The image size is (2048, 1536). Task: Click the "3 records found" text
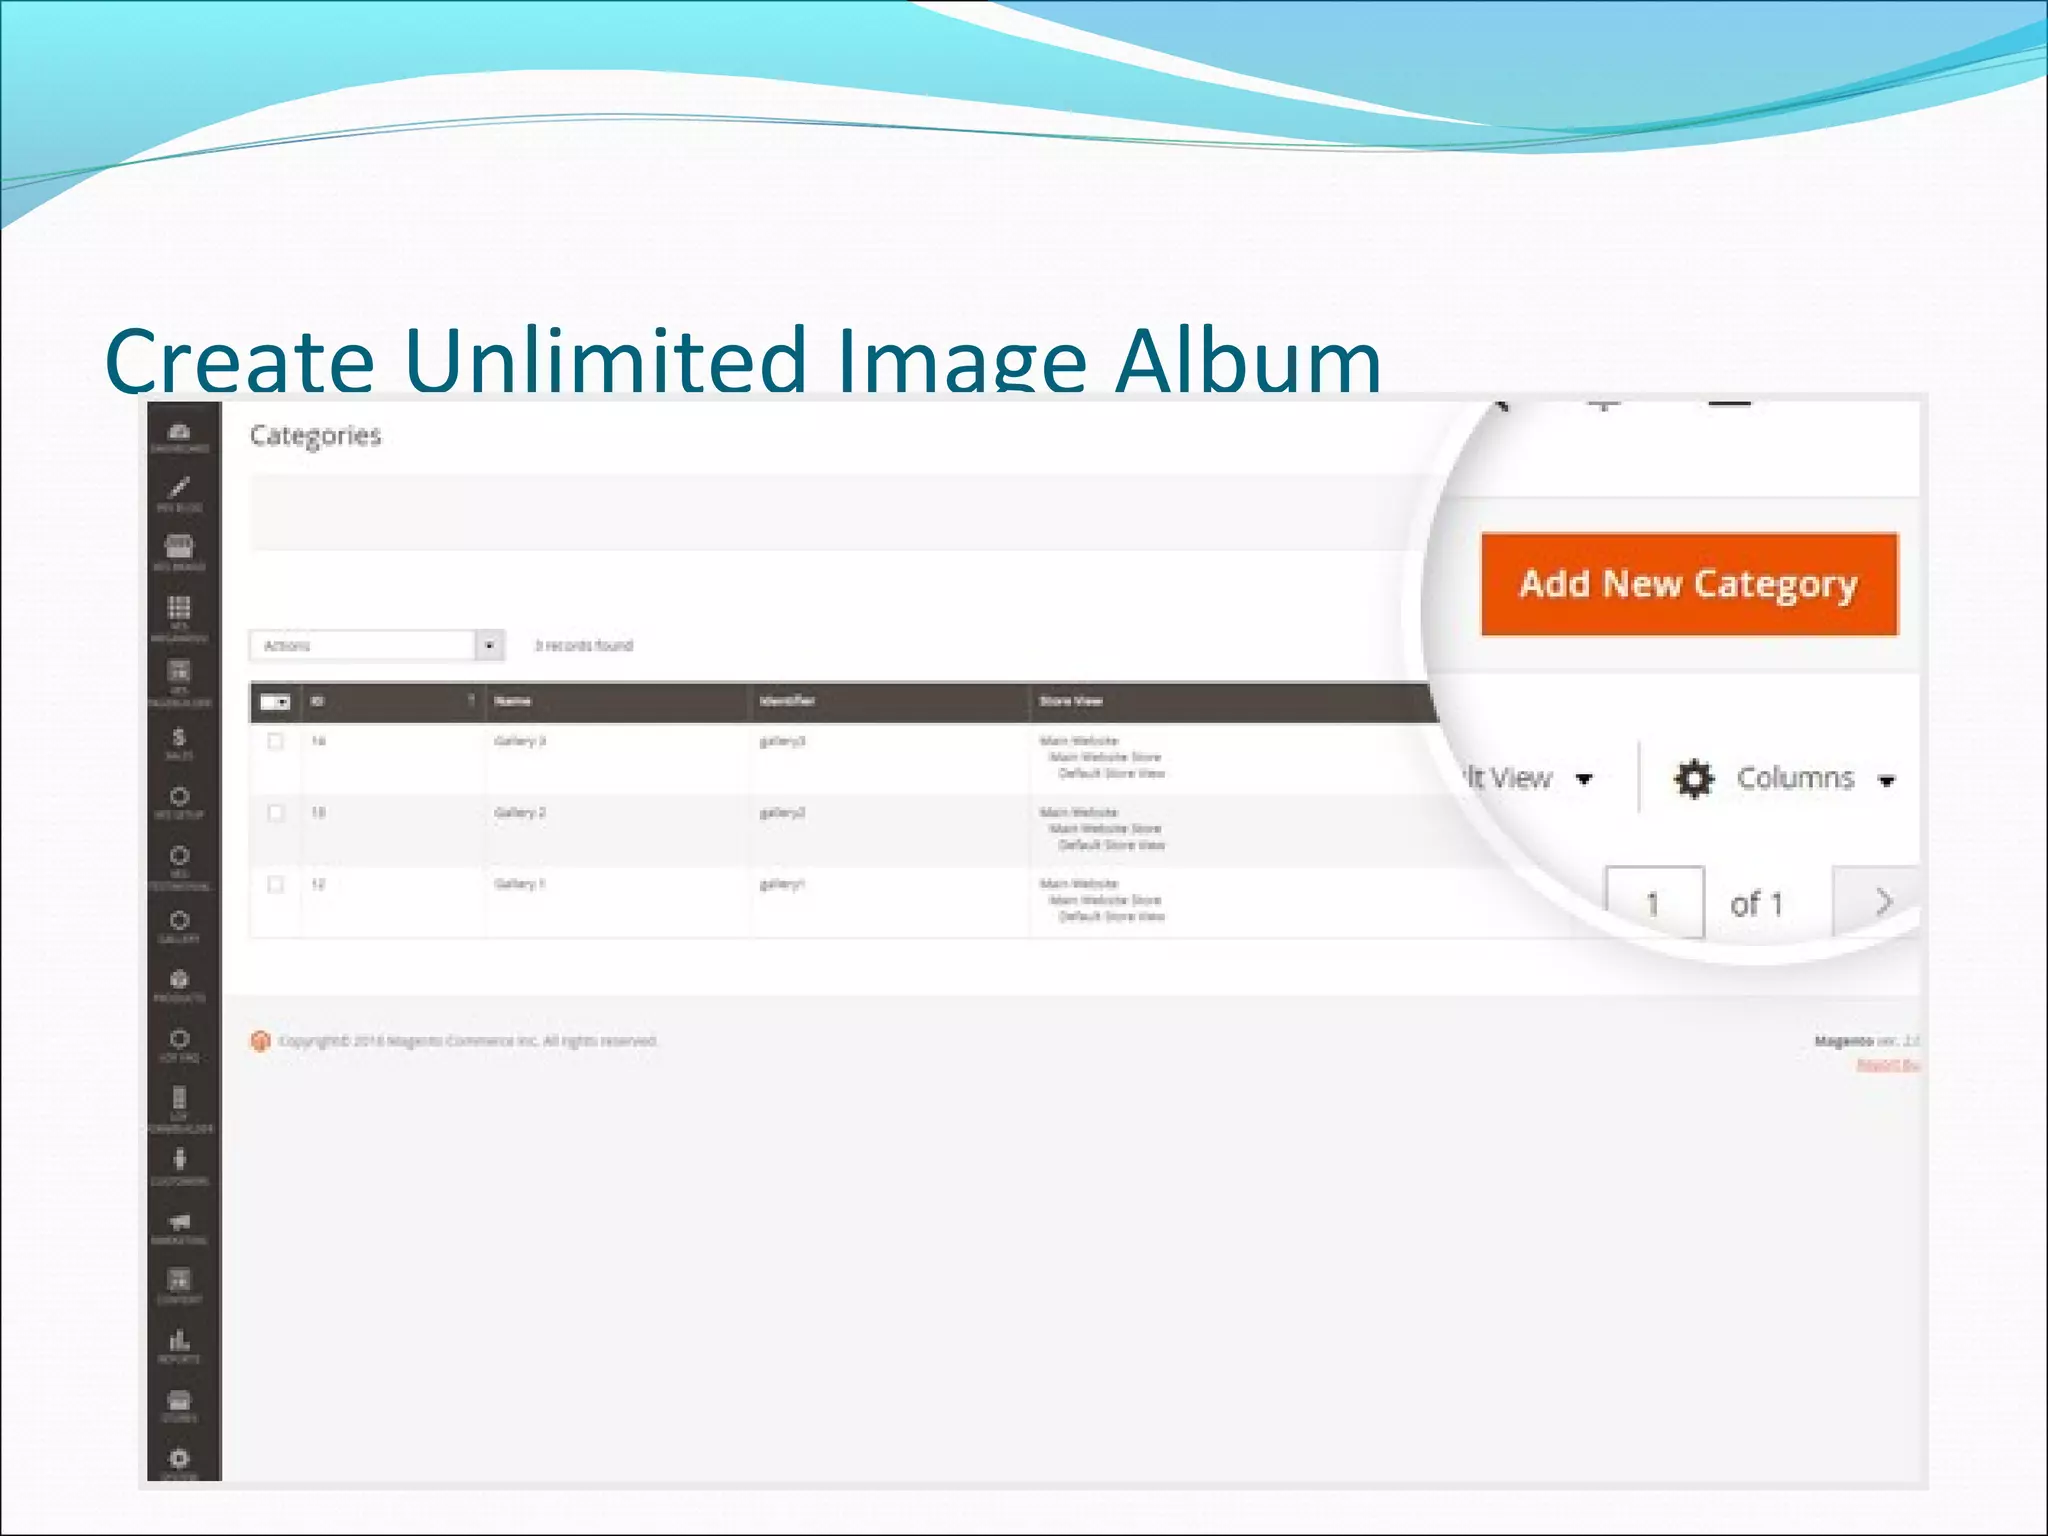(x=584, y=645)
